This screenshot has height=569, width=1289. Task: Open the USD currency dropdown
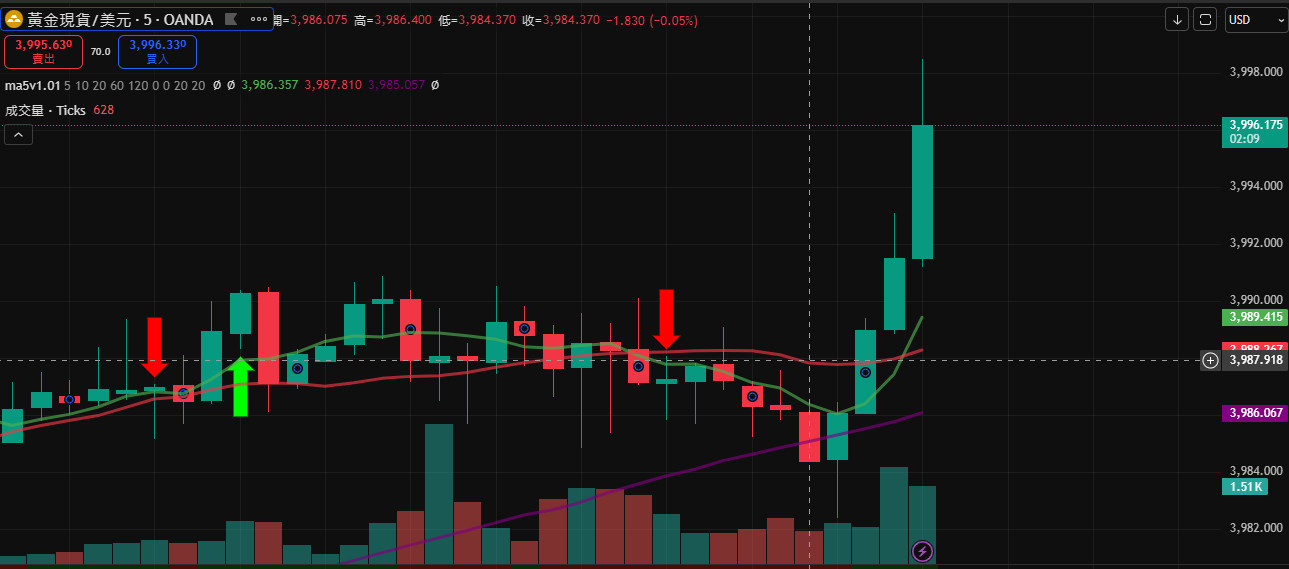1255,20
